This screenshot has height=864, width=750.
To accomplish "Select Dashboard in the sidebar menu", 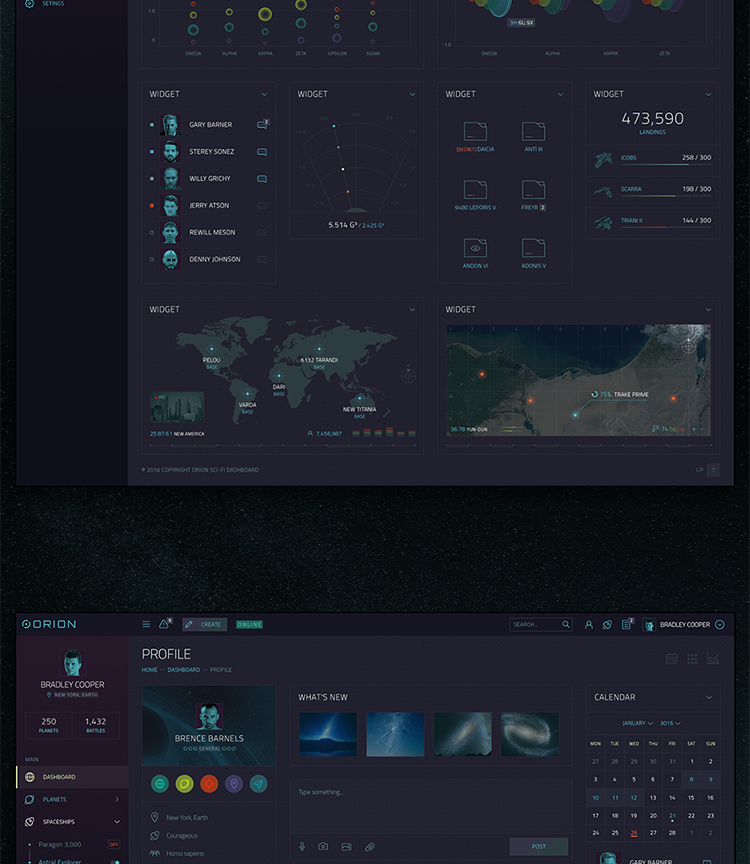I will click(58, 776).
